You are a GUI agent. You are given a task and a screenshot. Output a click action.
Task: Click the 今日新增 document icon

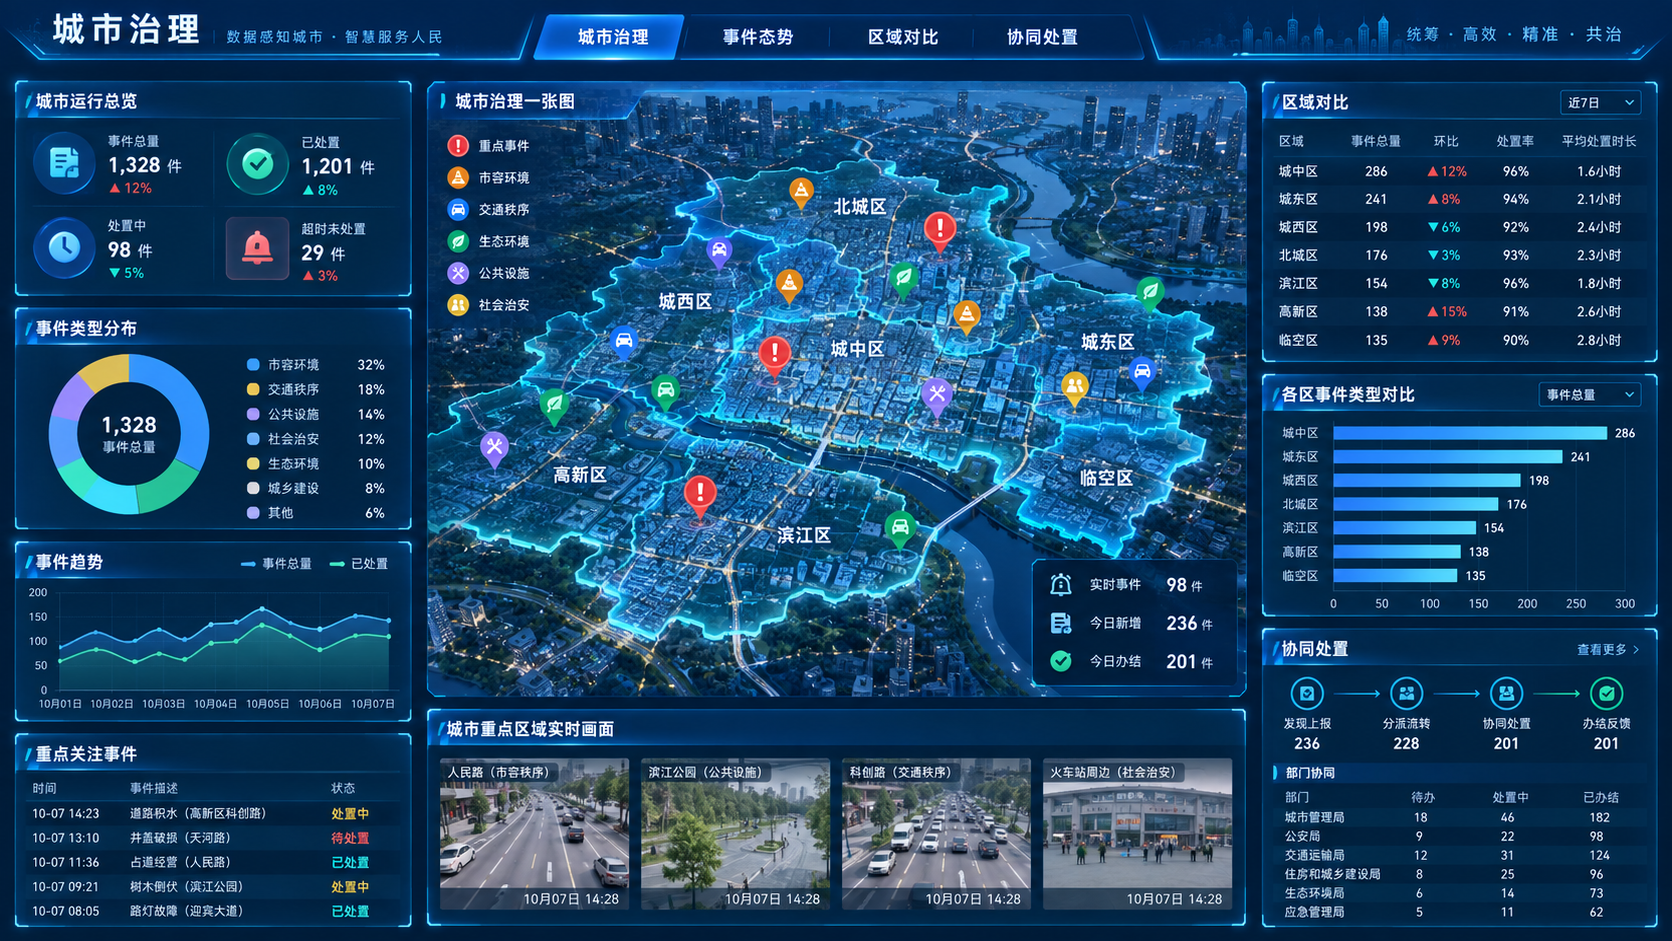click(x=1061, y=623)
